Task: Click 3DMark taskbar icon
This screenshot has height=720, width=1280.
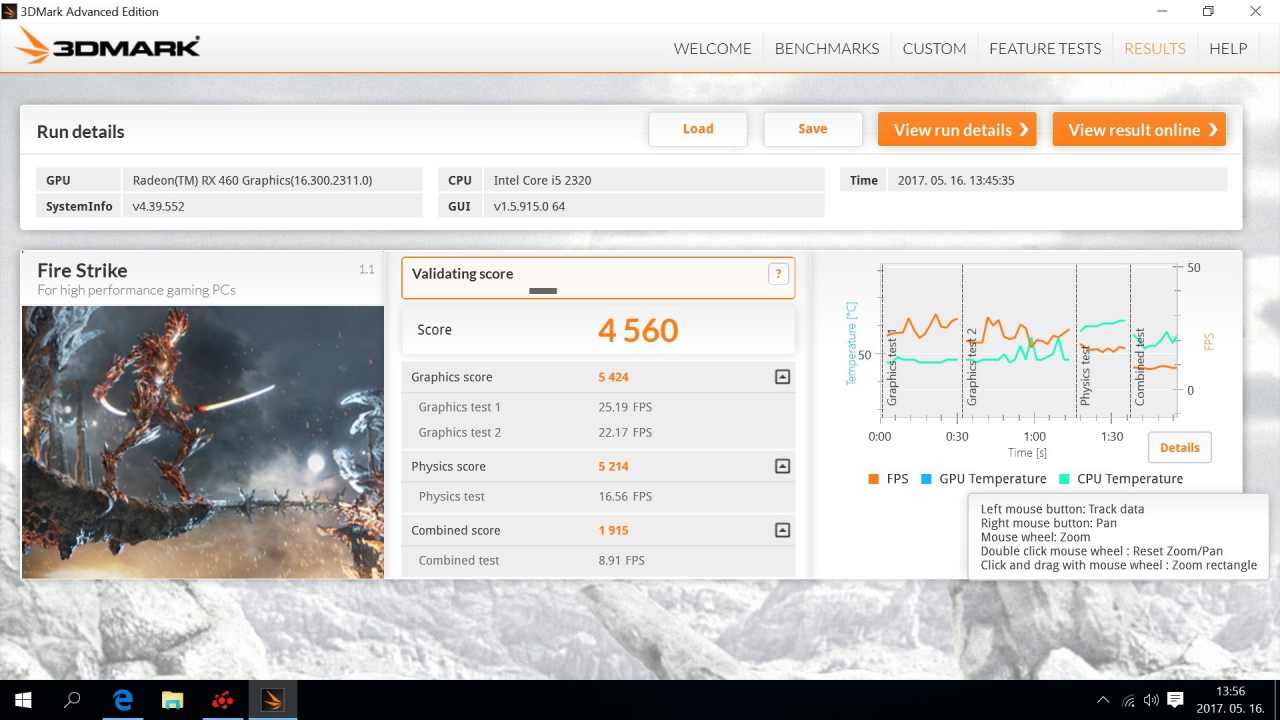Action: tap(272, 700)
